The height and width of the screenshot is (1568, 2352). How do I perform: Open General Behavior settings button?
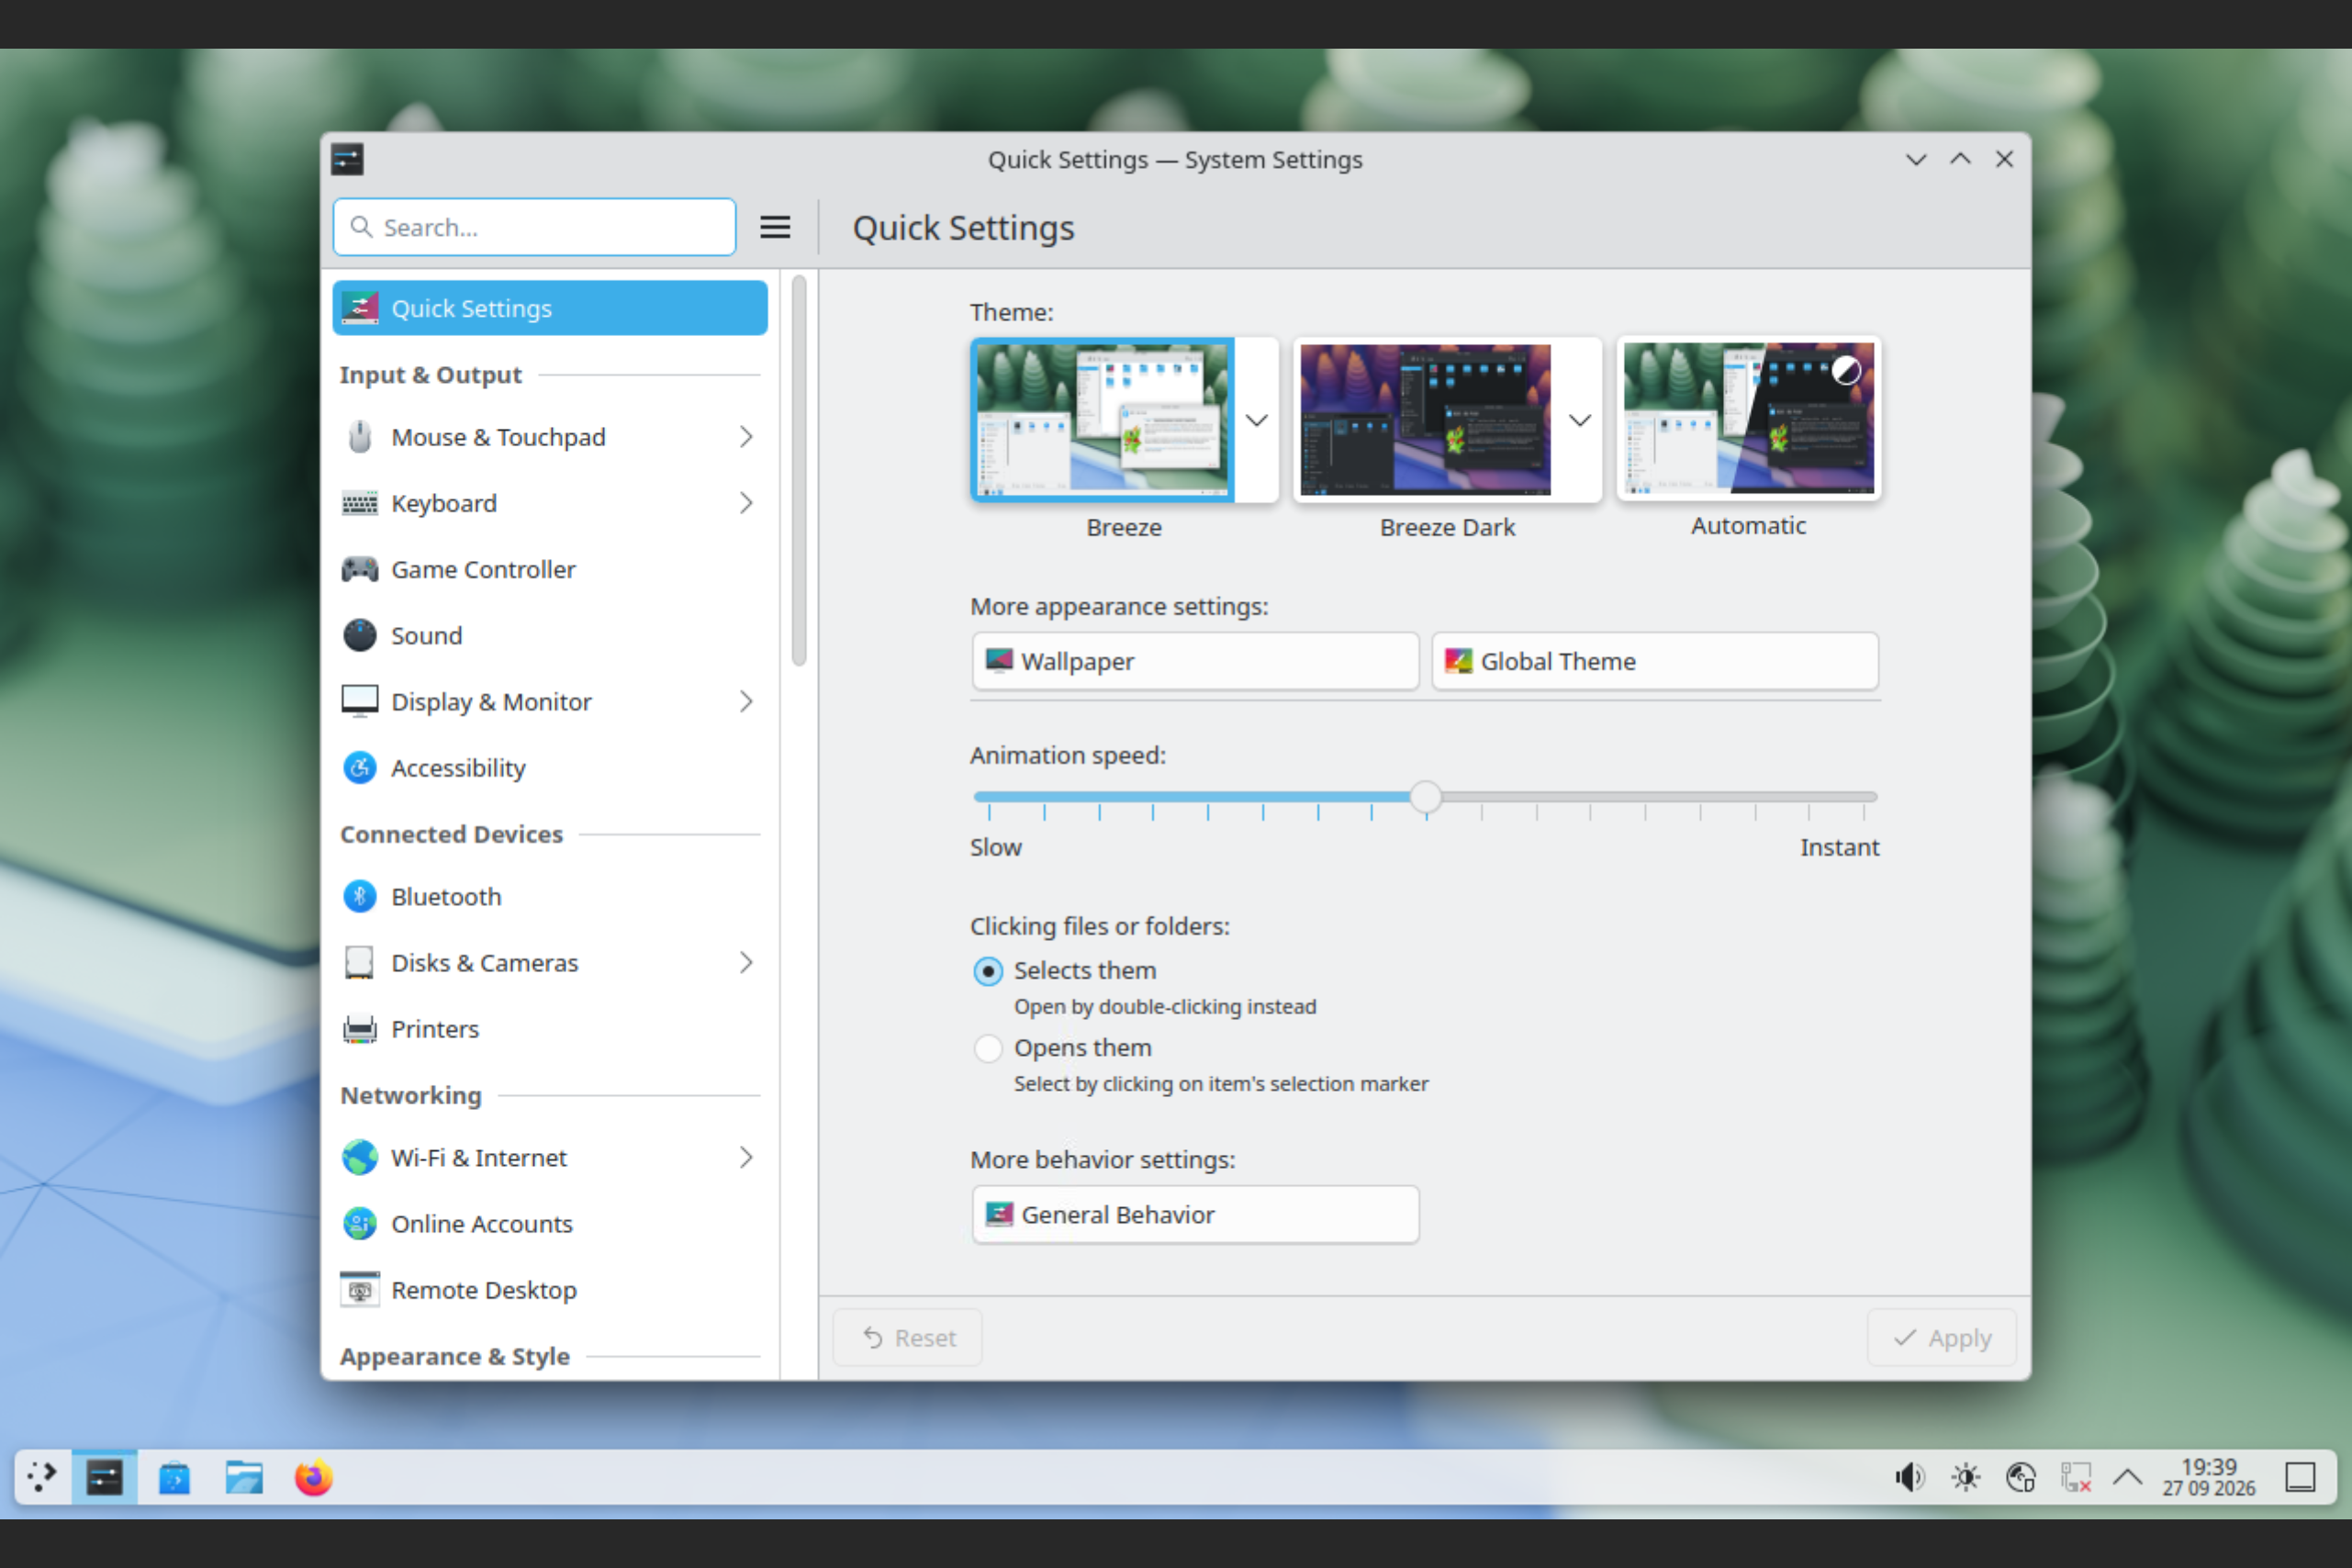tap(1195, 1214)
